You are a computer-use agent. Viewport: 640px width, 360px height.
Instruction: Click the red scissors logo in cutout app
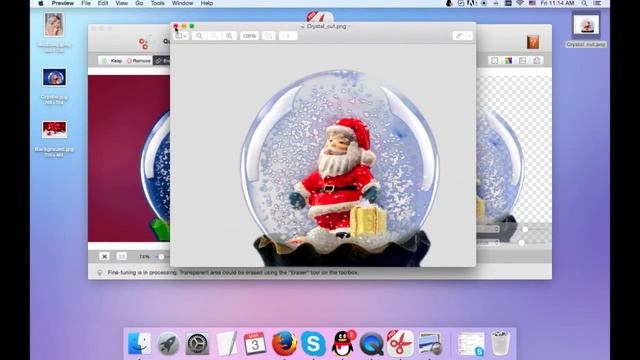143,43
